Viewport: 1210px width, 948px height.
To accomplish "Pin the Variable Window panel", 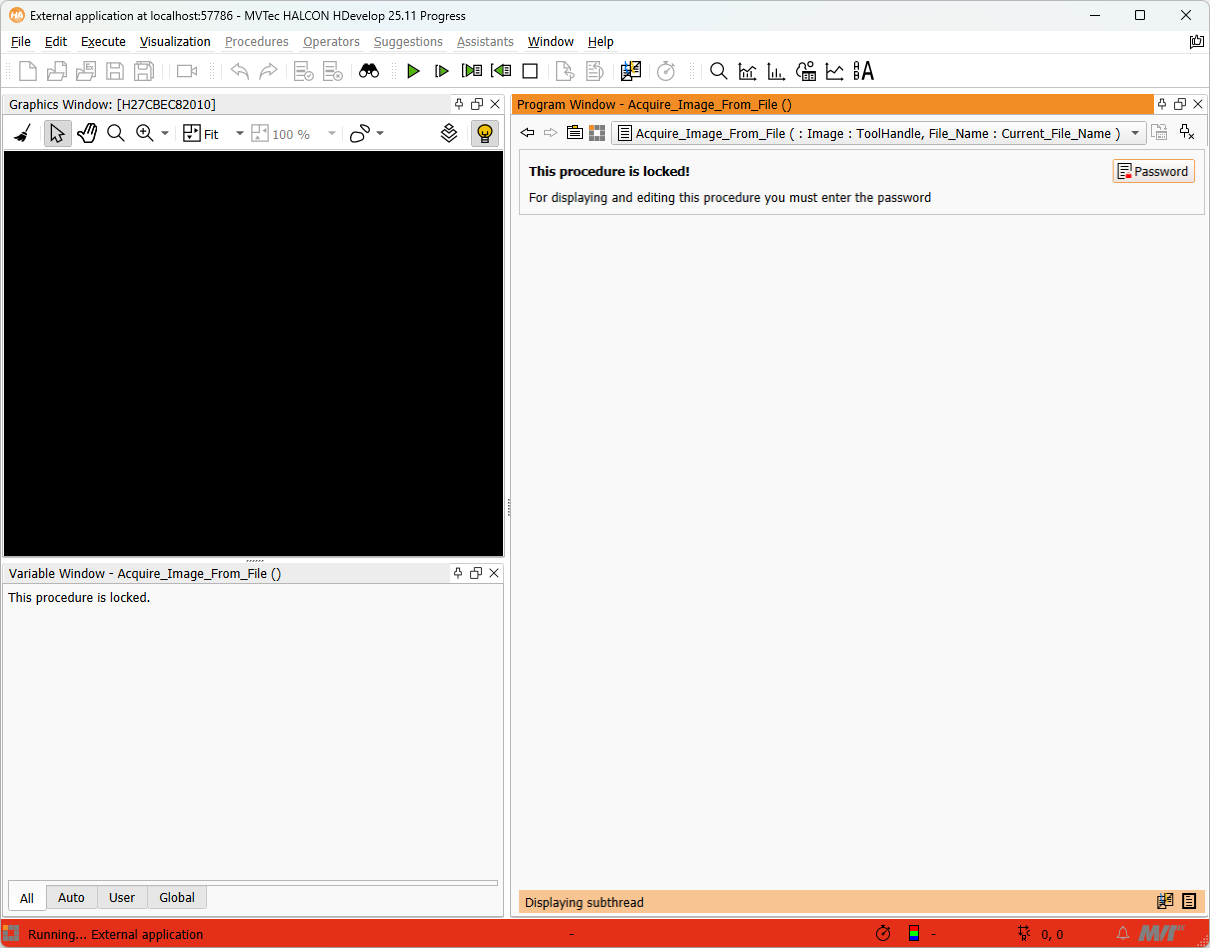I will coord(458,573).
